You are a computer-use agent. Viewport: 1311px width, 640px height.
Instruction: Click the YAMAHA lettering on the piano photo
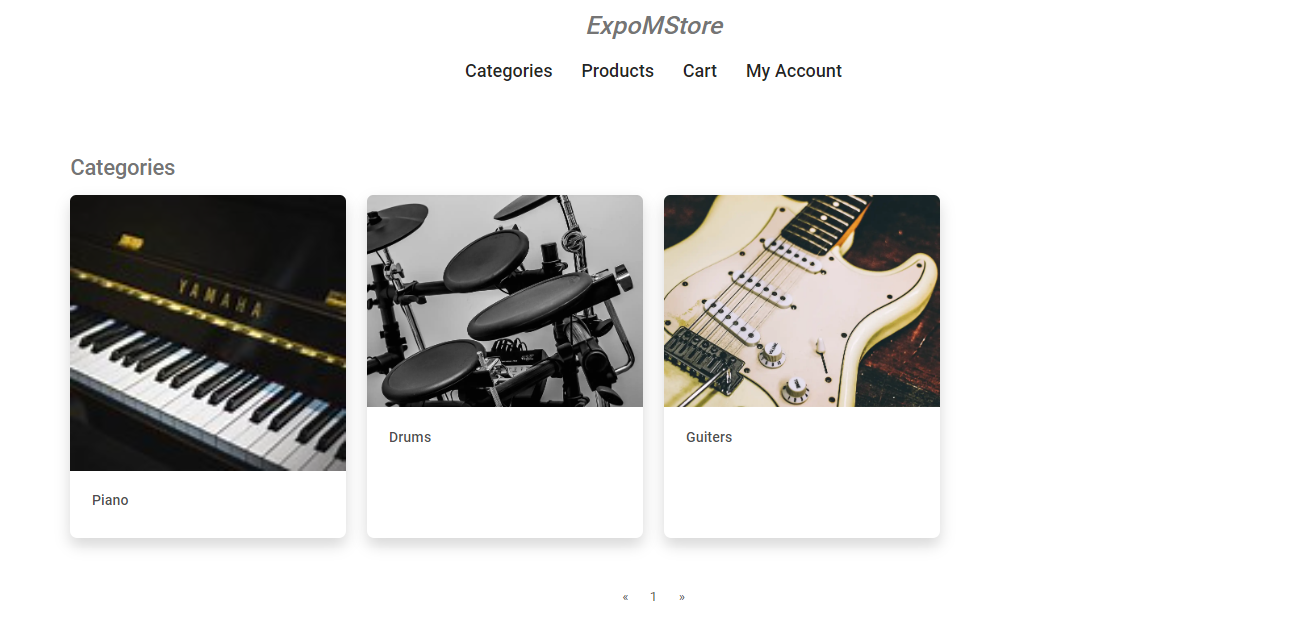[221, 297]
